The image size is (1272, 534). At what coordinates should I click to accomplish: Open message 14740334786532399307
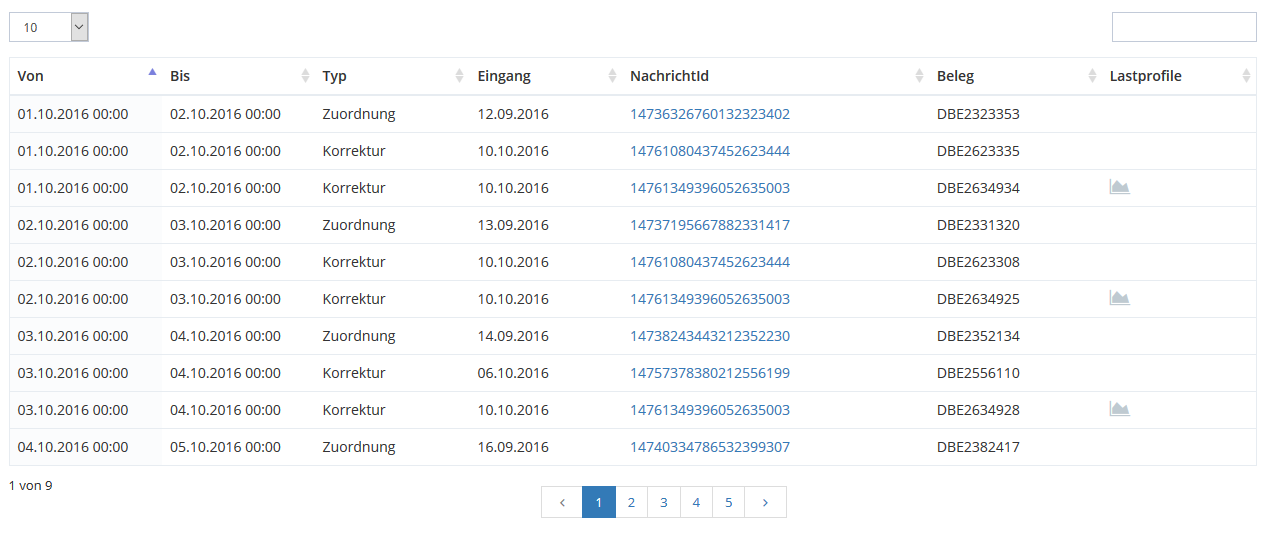pyautogui.click(x=710, y=447)
